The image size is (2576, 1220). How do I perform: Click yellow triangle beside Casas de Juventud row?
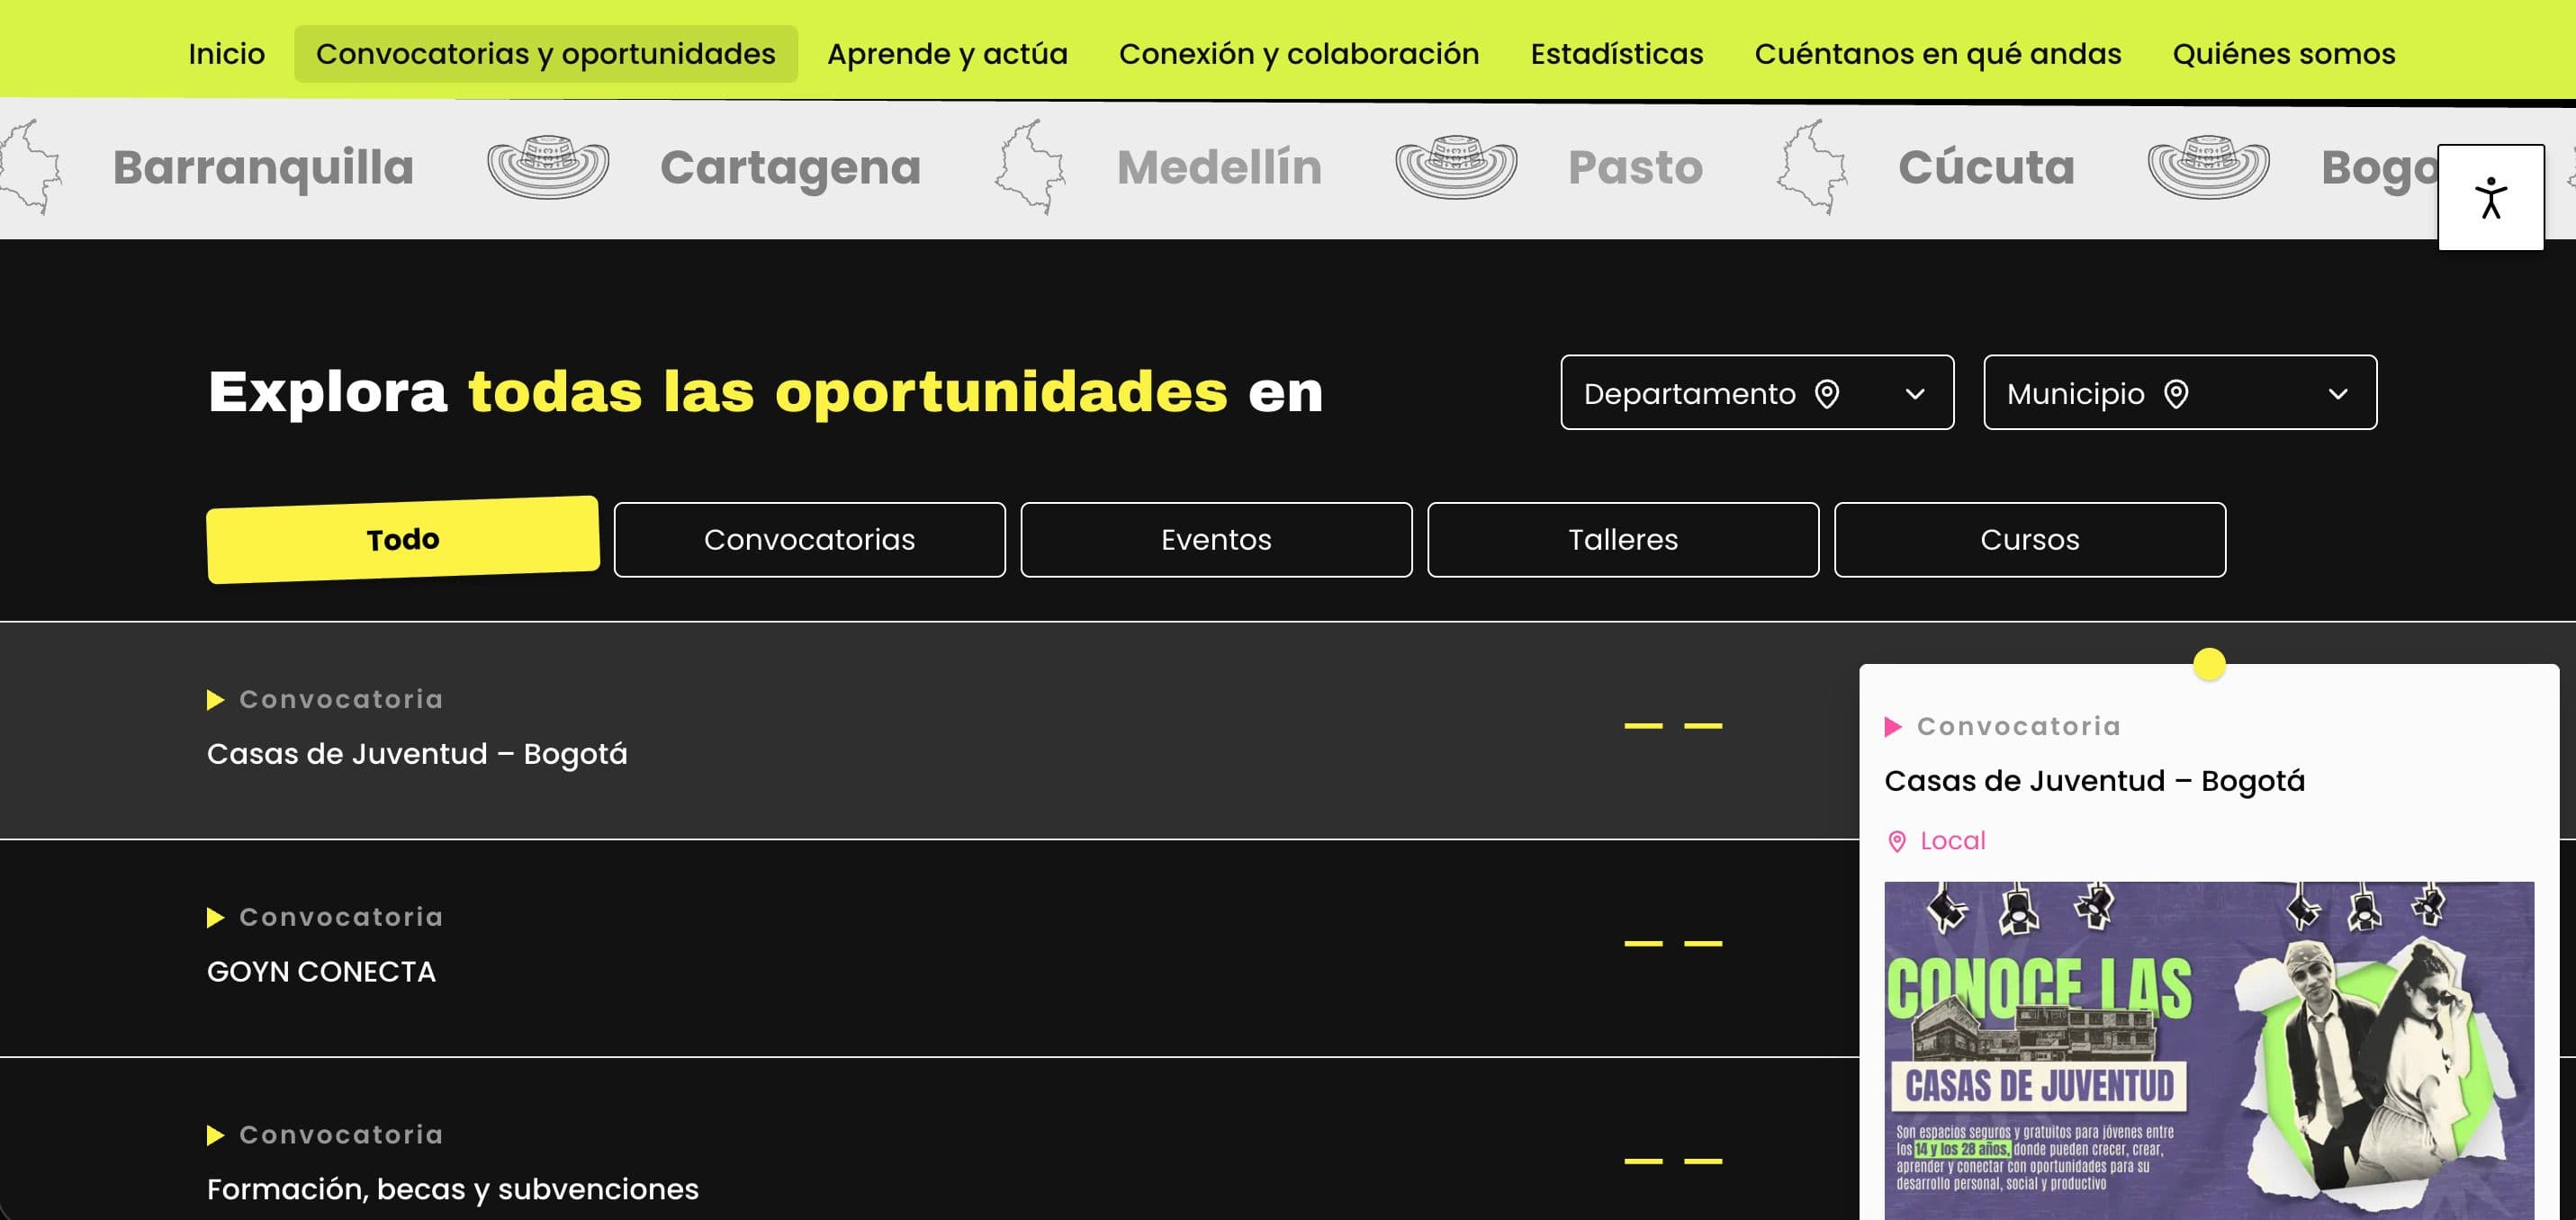click(215, 699)
